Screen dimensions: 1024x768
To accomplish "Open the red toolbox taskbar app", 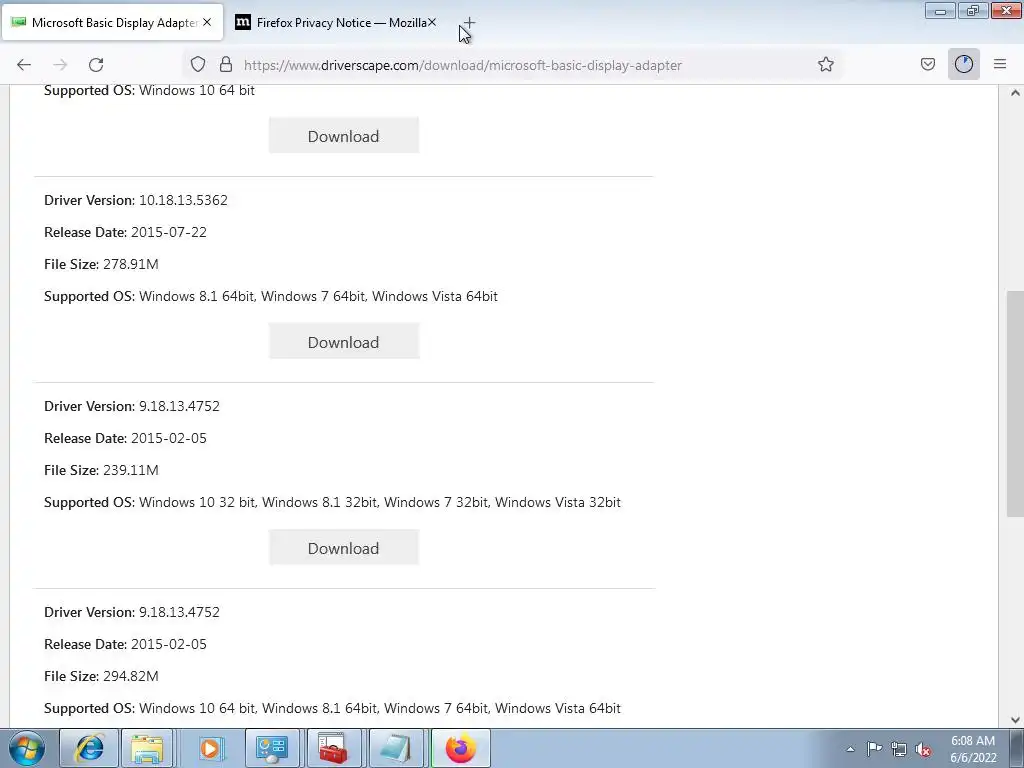I will pos(333,748).
